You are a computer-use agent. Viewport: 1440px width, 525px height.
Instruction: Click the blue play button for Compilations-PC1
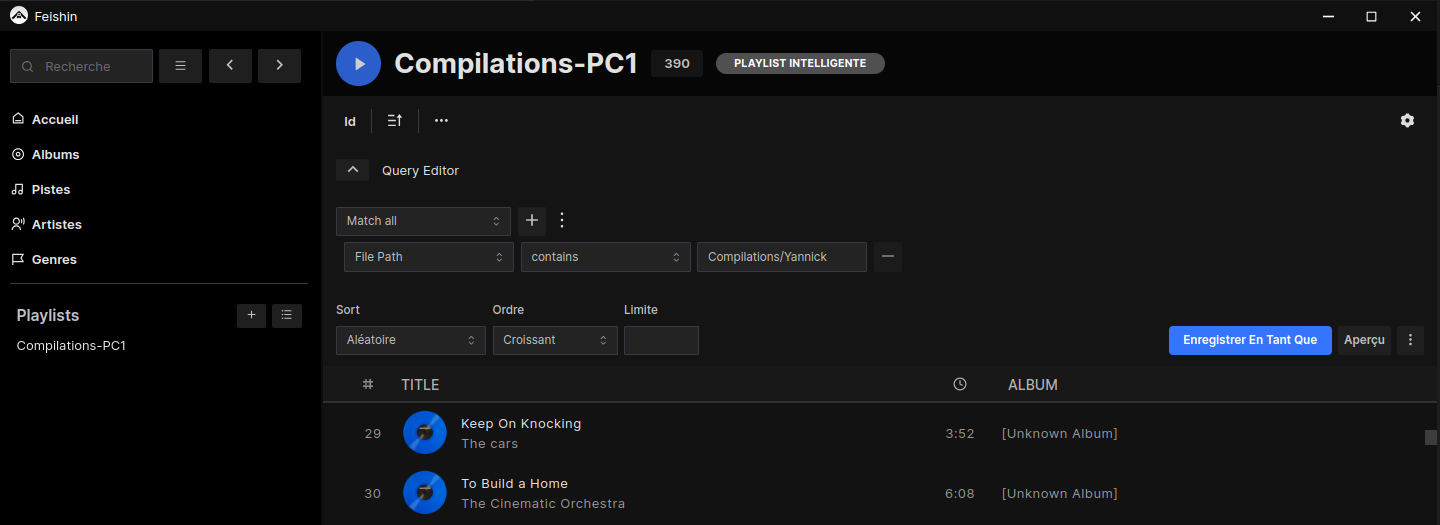[358, 64]
